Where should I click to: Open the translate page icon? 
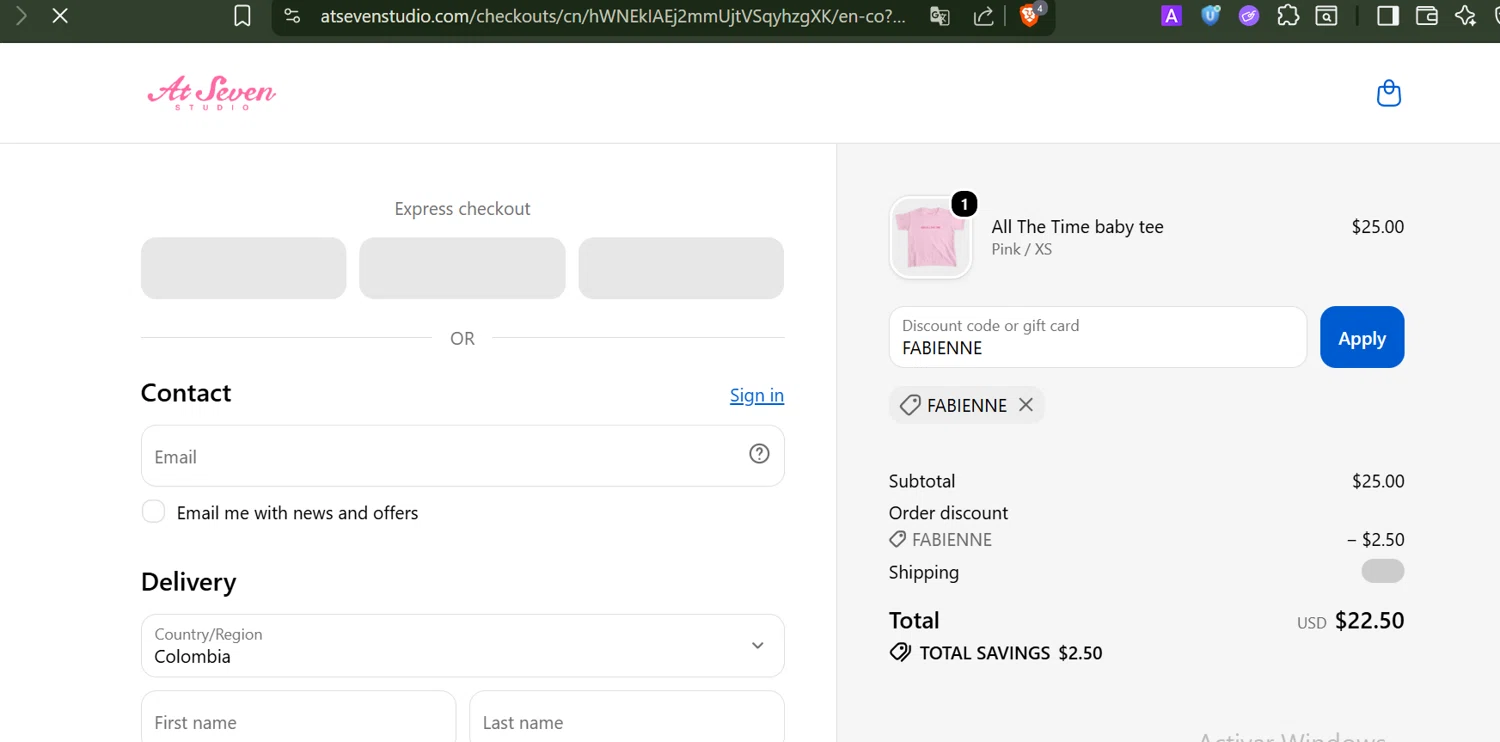point(940,16)
